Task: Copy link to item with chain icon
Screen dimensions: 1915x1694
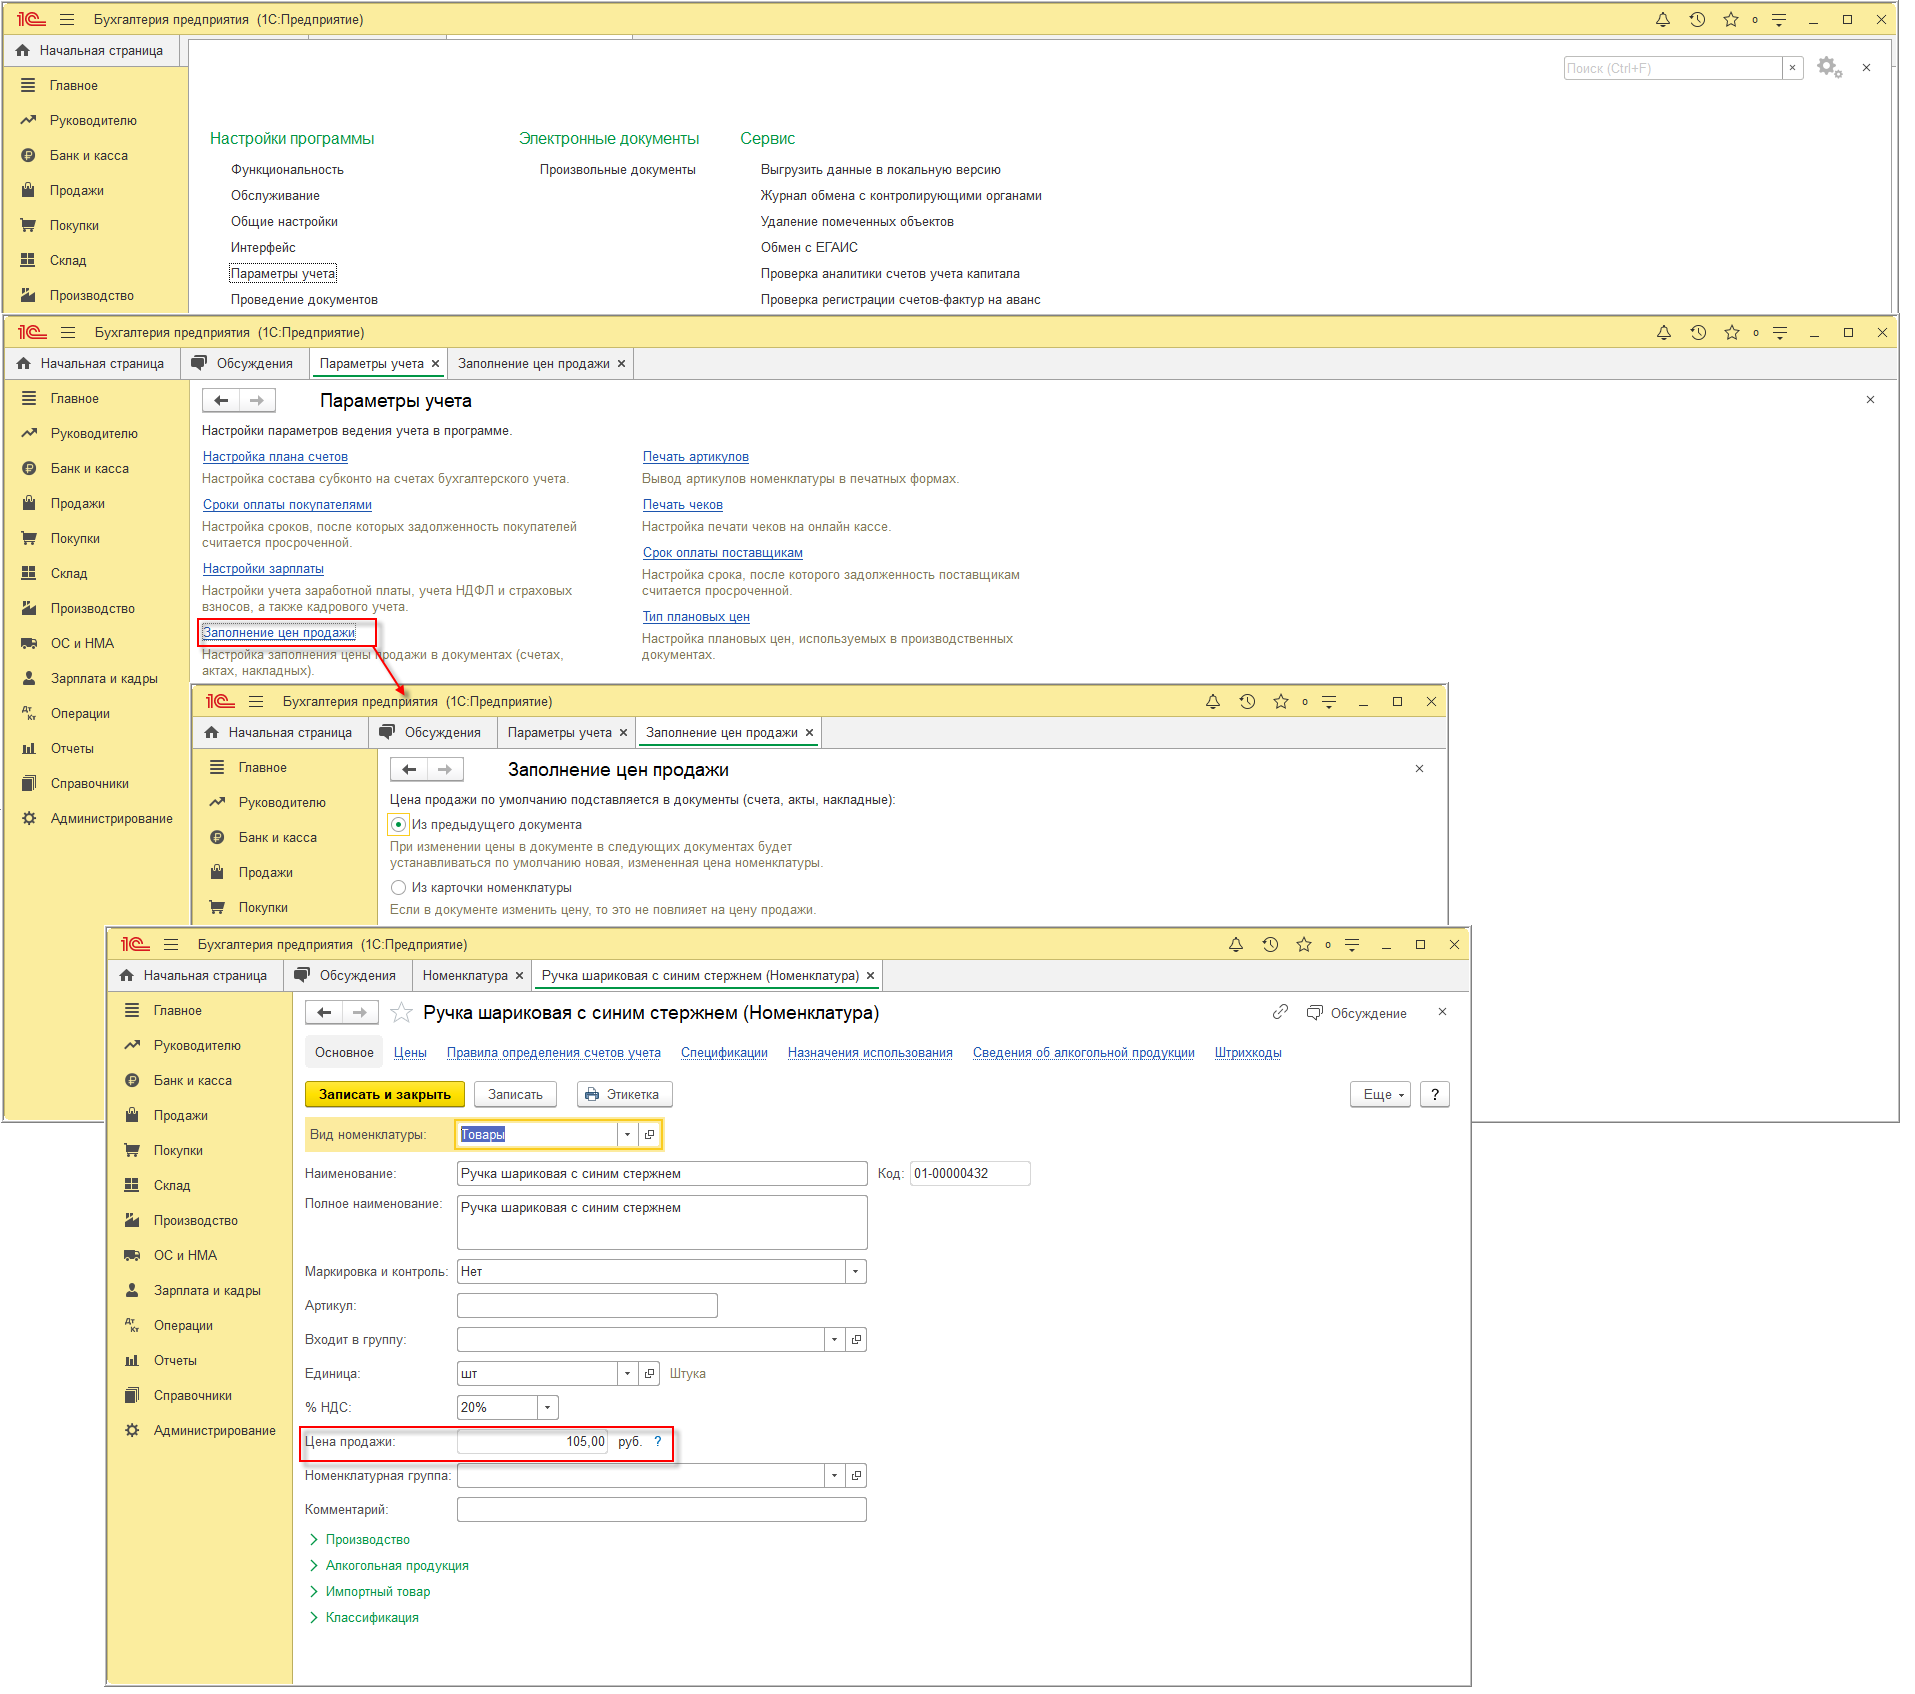Action: [x=1280, y=1012]
